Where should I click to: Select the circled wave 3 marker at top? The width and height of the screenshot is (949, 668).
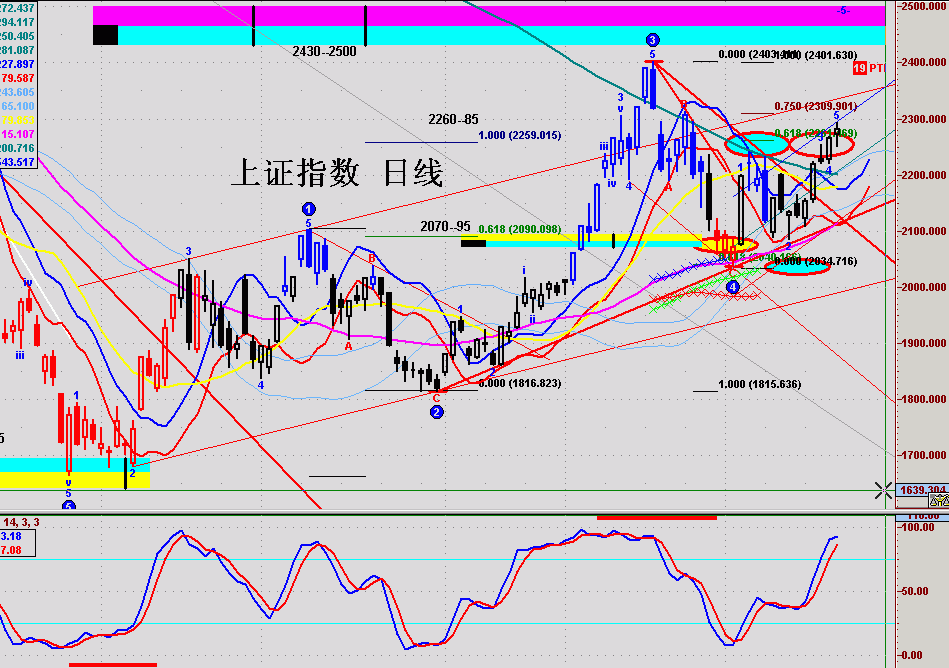[652, 41]
